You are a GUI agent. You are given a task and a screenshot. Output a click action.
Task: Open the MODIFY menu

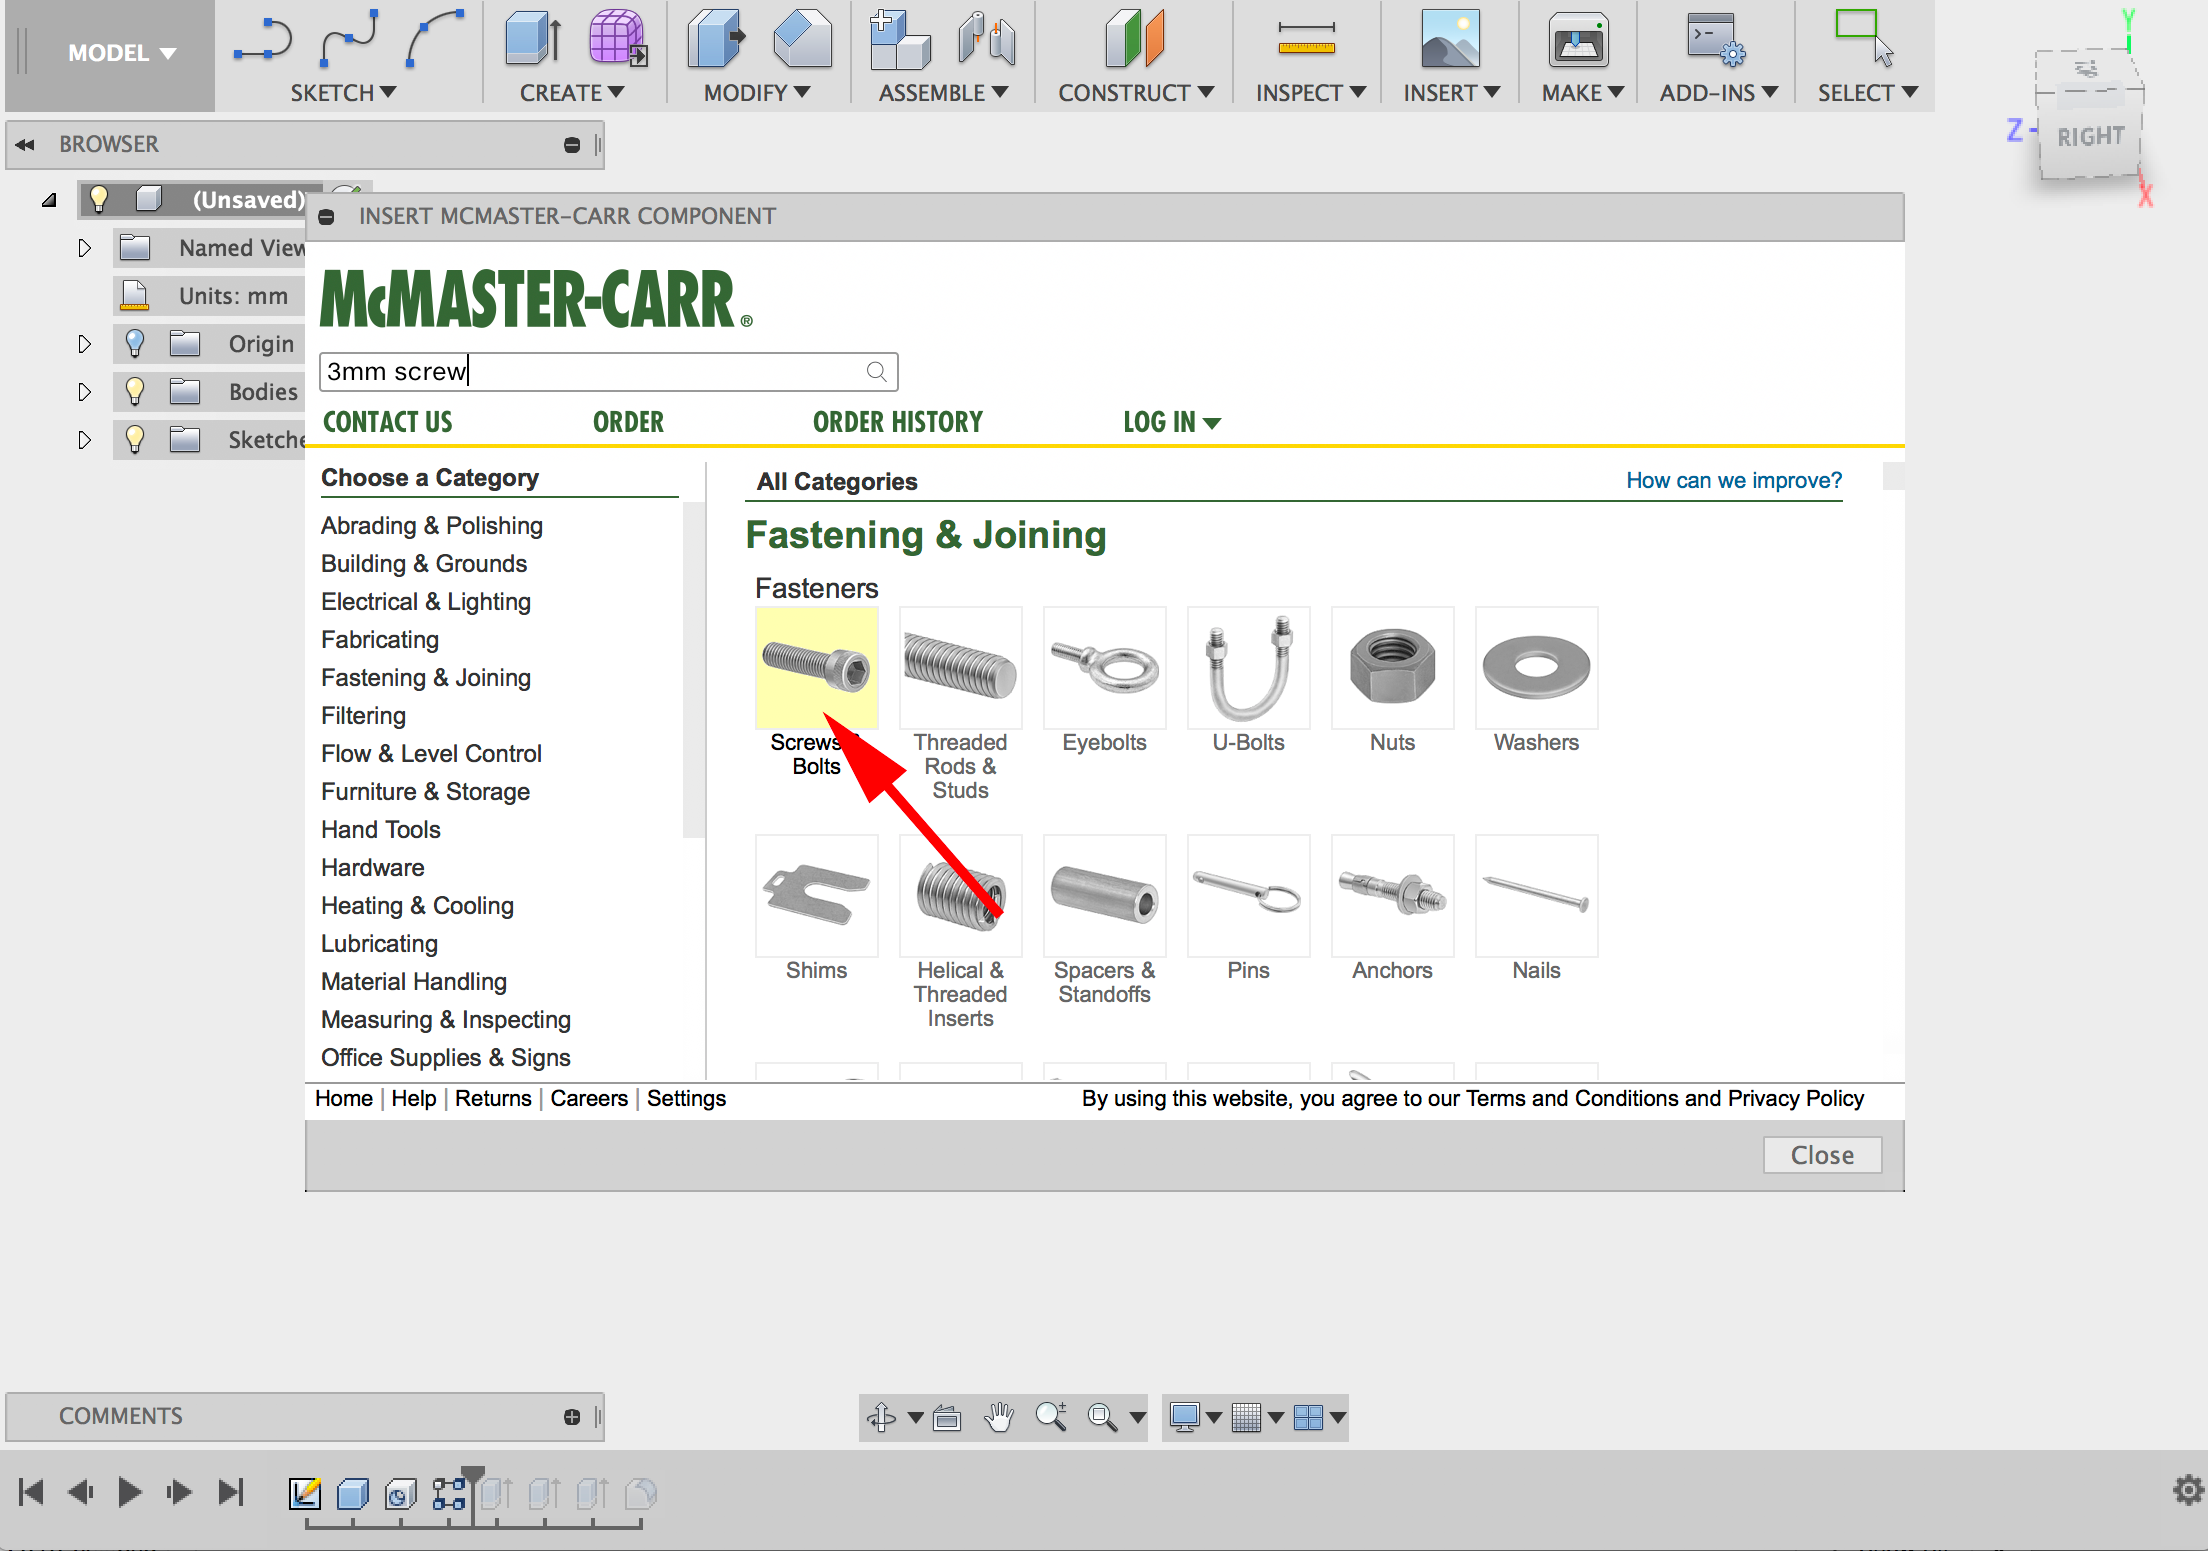pyautogui.click(x=757, y=93)
